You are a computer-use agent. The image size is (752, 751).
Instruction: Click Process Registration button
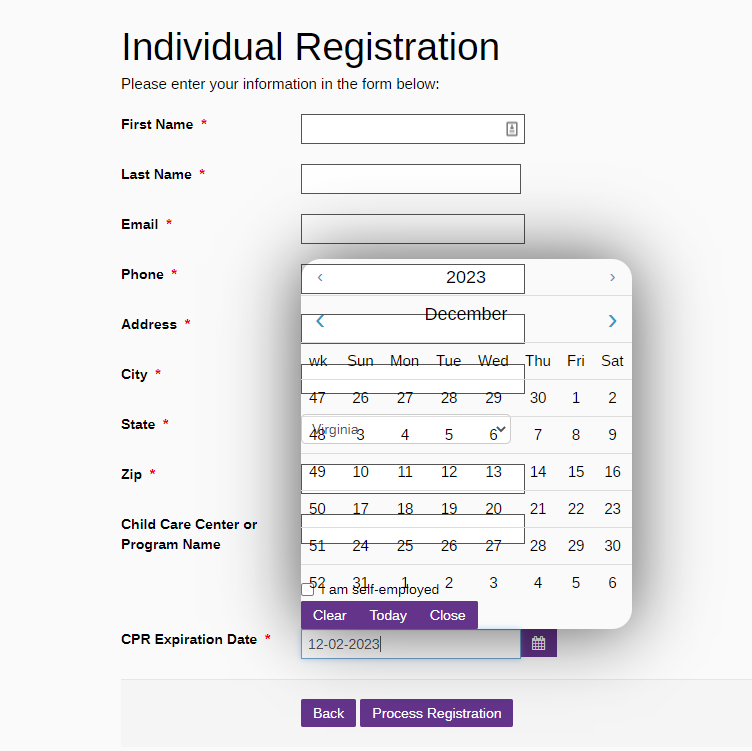pos(436,713)
